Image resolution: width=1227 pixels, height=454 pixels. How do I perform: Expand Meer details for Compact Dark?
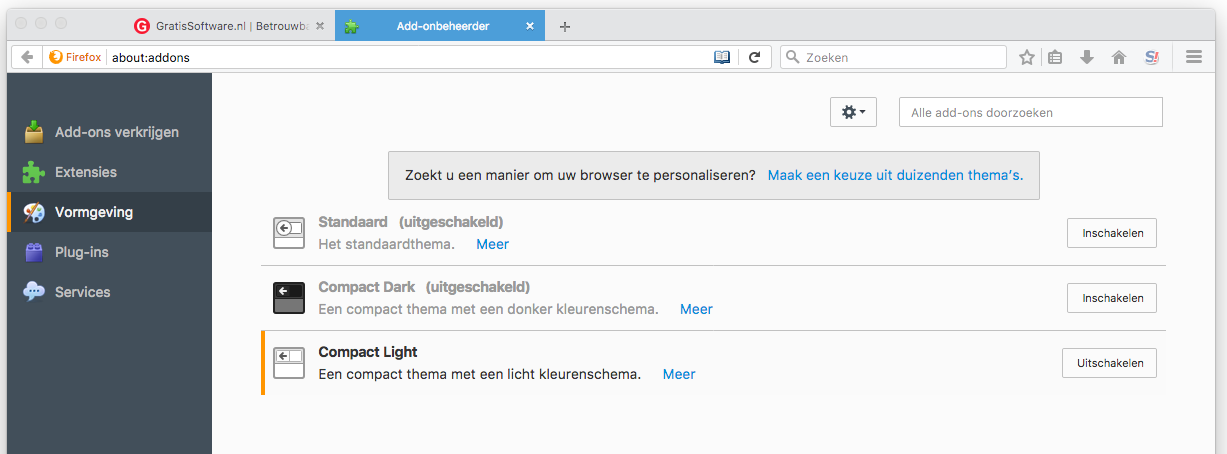point(696,309)
